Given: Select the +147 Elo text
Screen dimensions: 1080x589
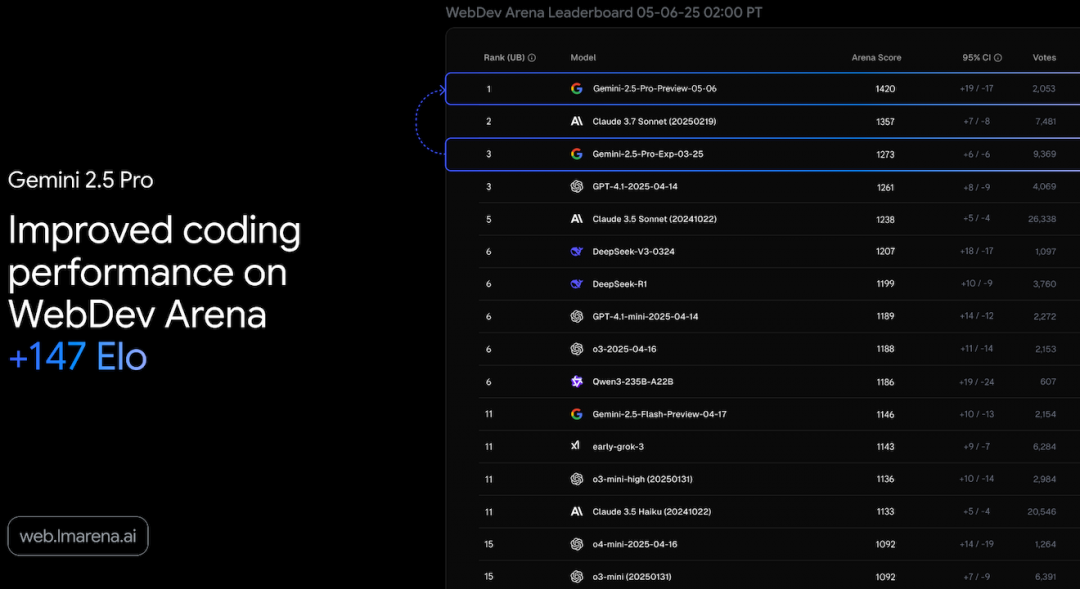Looking at the screenshot, I should point(78,357).
